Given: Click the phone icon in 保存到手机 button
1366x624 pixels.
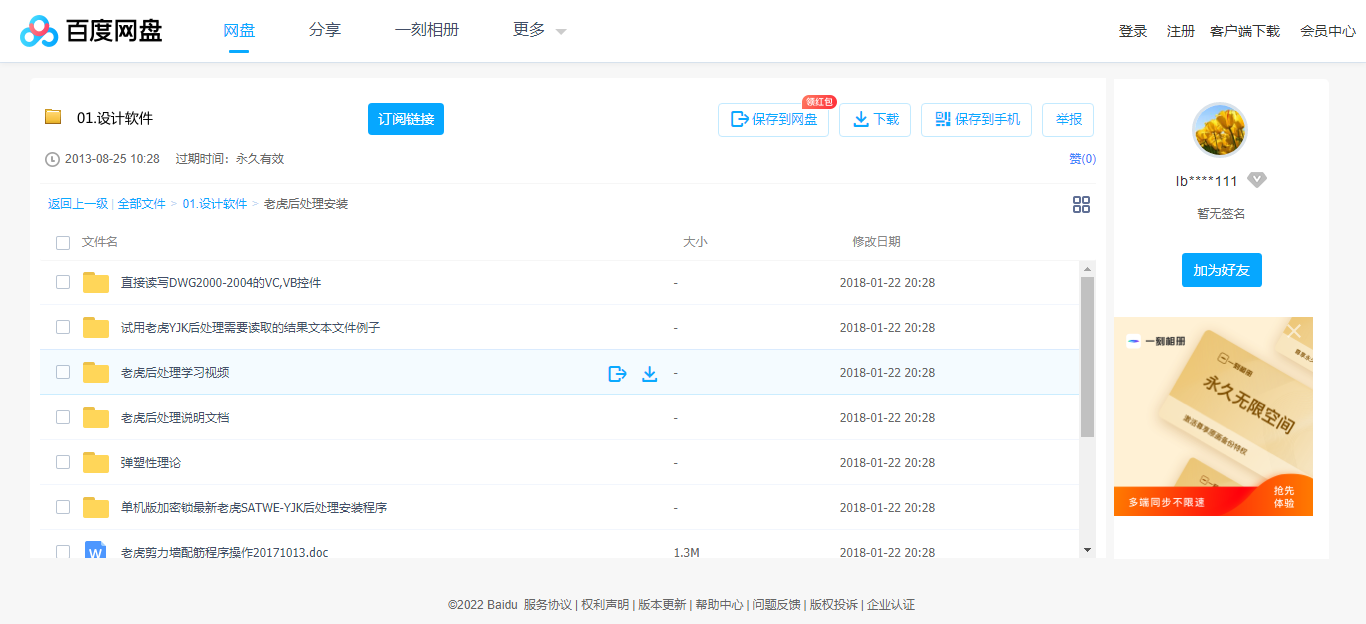Looking at the screenshot, I should (941, 119).
